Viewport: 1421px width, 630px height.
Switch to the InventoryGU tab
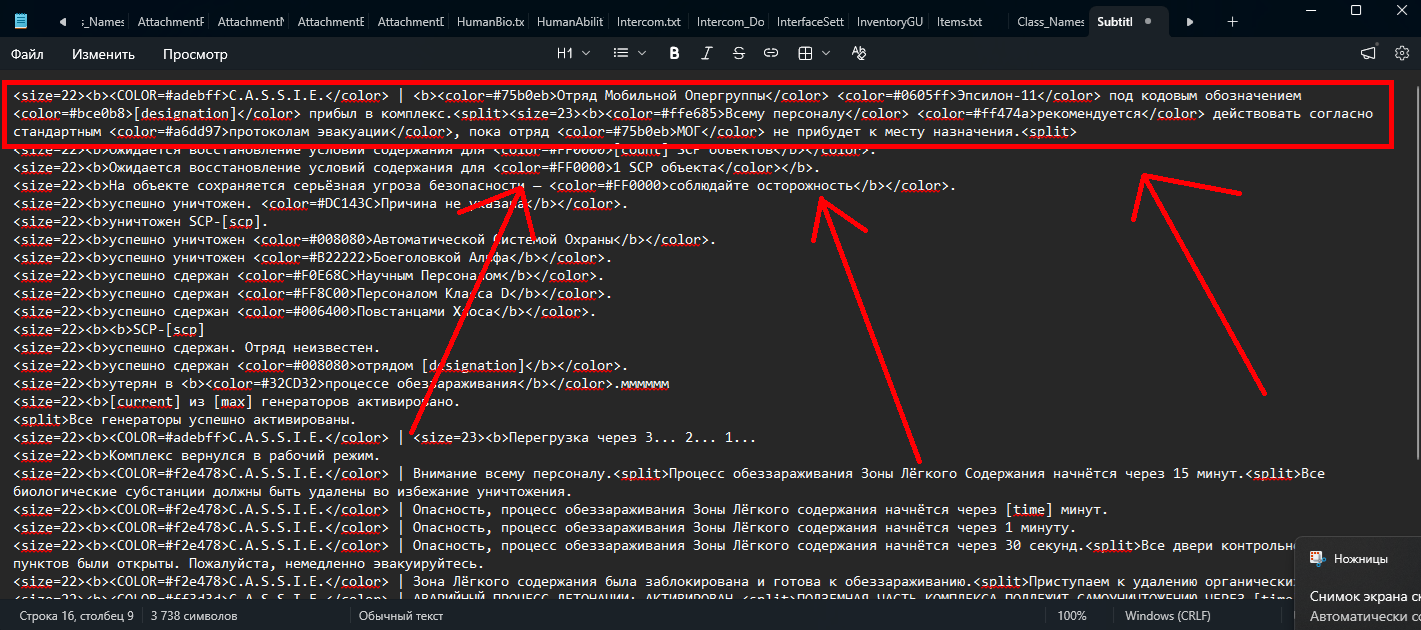pyautogui.click(x=891, y=21)
